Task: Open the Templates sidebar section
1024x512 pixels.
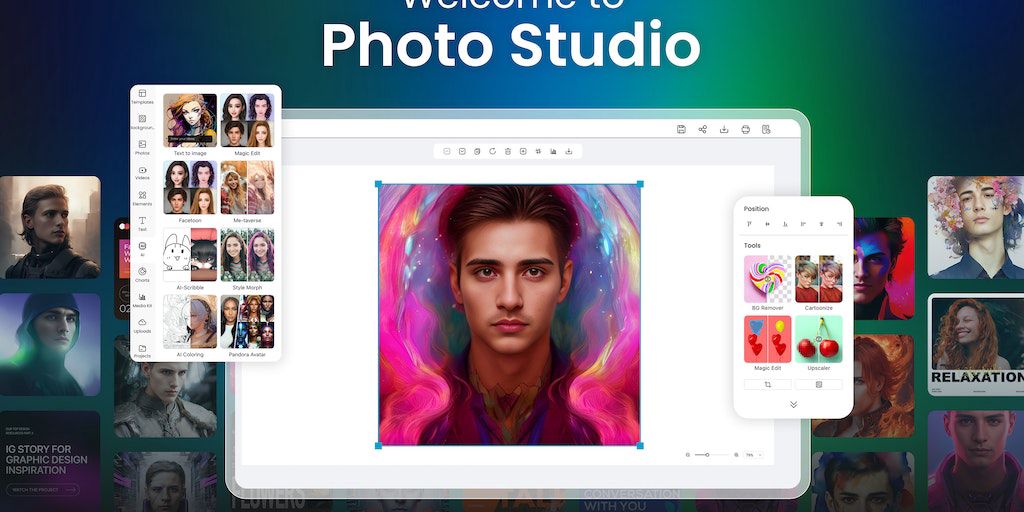Action: 142,97
